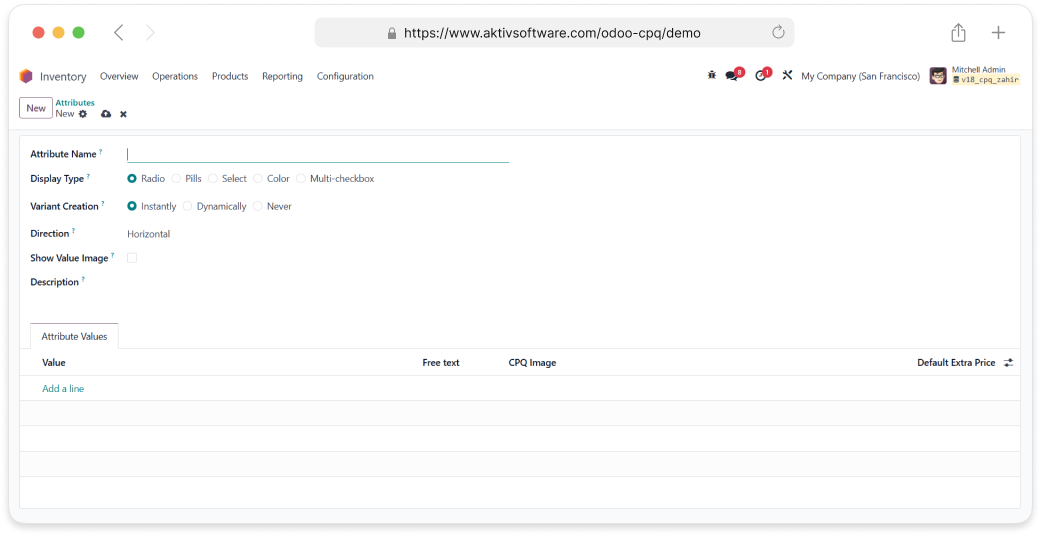Expand the Operations menu
The height and width of the screenshot is (536, 1041).
(x=175, y=76)
